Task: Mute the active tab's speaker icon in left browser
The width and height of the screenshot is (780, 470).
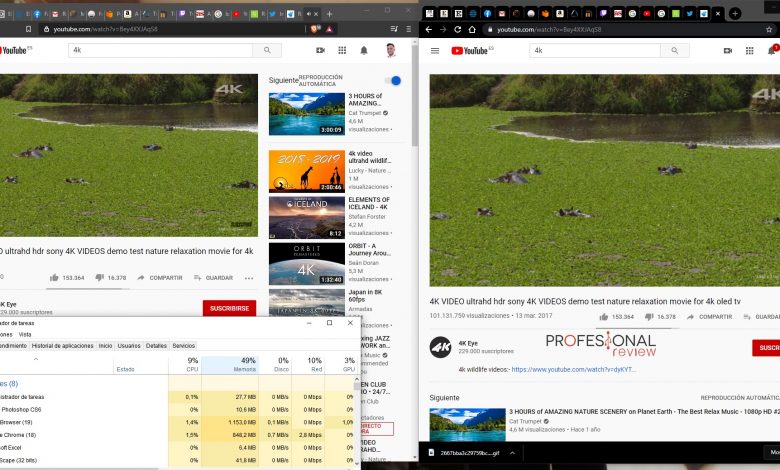Action: [309, 14]
